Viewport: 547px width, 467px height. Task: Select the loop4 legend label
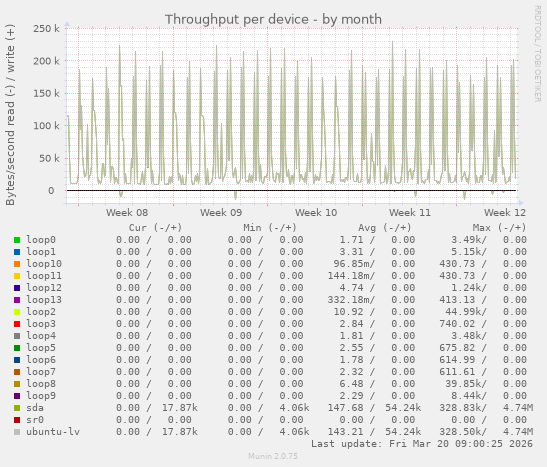(x=41, y=336)
